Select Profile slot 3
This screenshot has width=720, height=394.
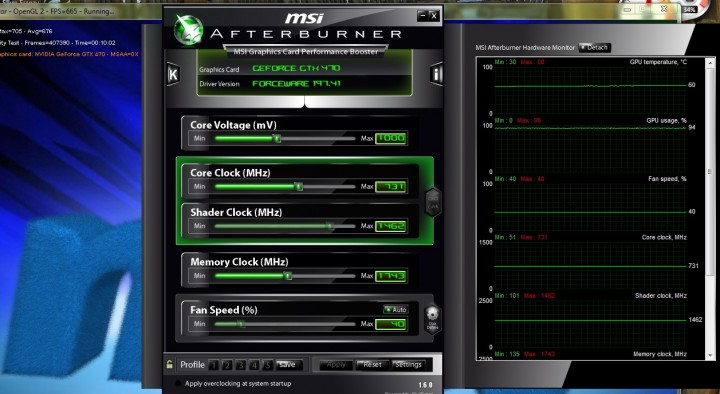point(241,365)
